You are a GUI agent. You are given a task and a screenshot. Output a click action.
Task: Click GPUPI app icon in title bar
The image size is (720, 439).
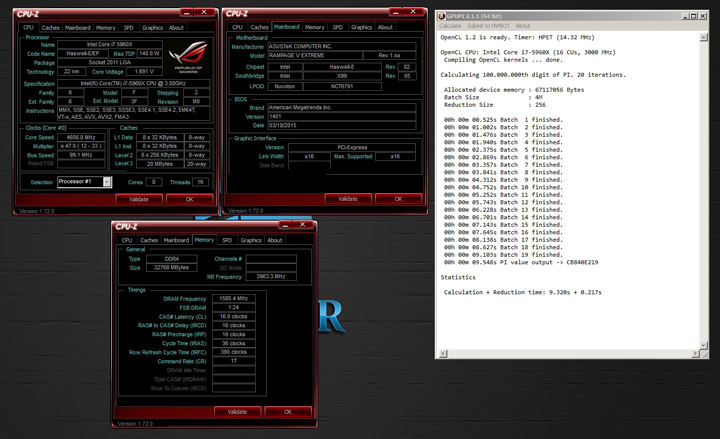coord(442,16)
